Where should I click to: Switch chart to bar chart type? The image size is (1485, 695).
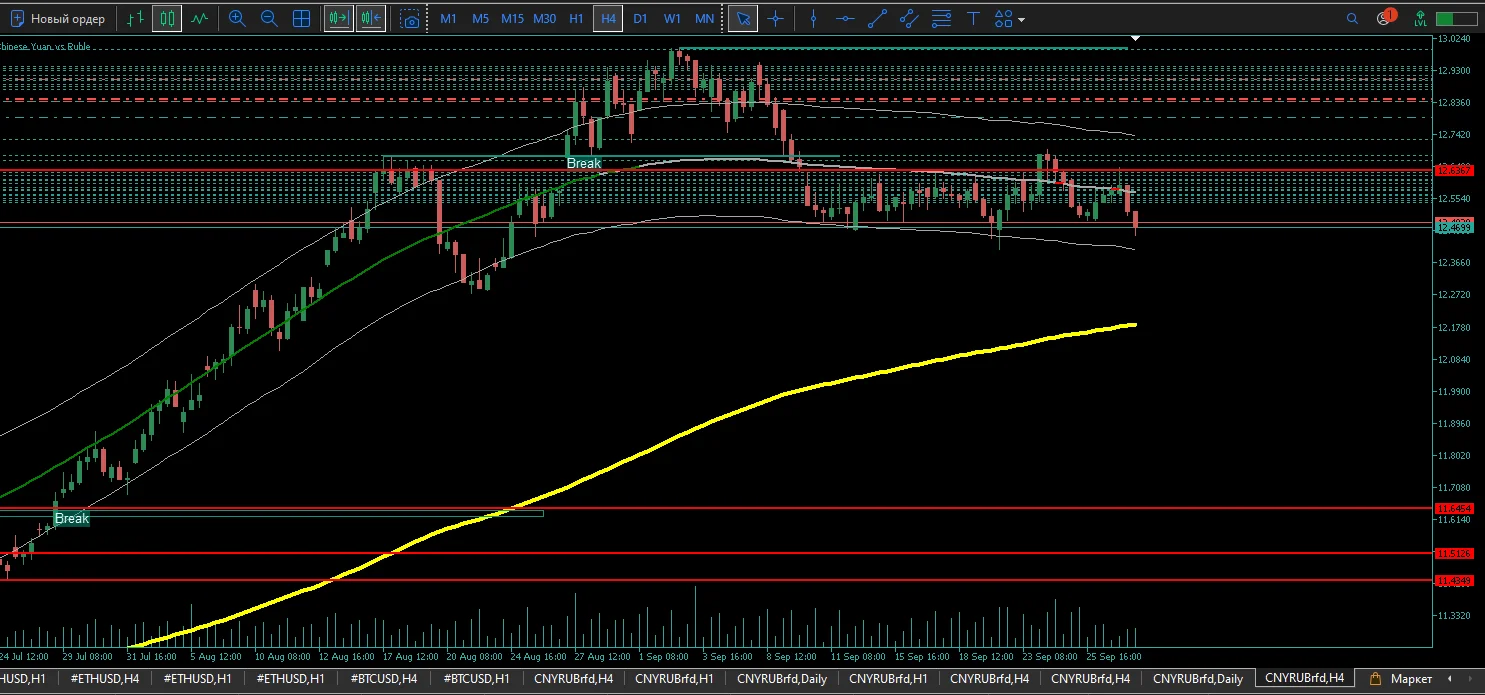tap(137, 18)
